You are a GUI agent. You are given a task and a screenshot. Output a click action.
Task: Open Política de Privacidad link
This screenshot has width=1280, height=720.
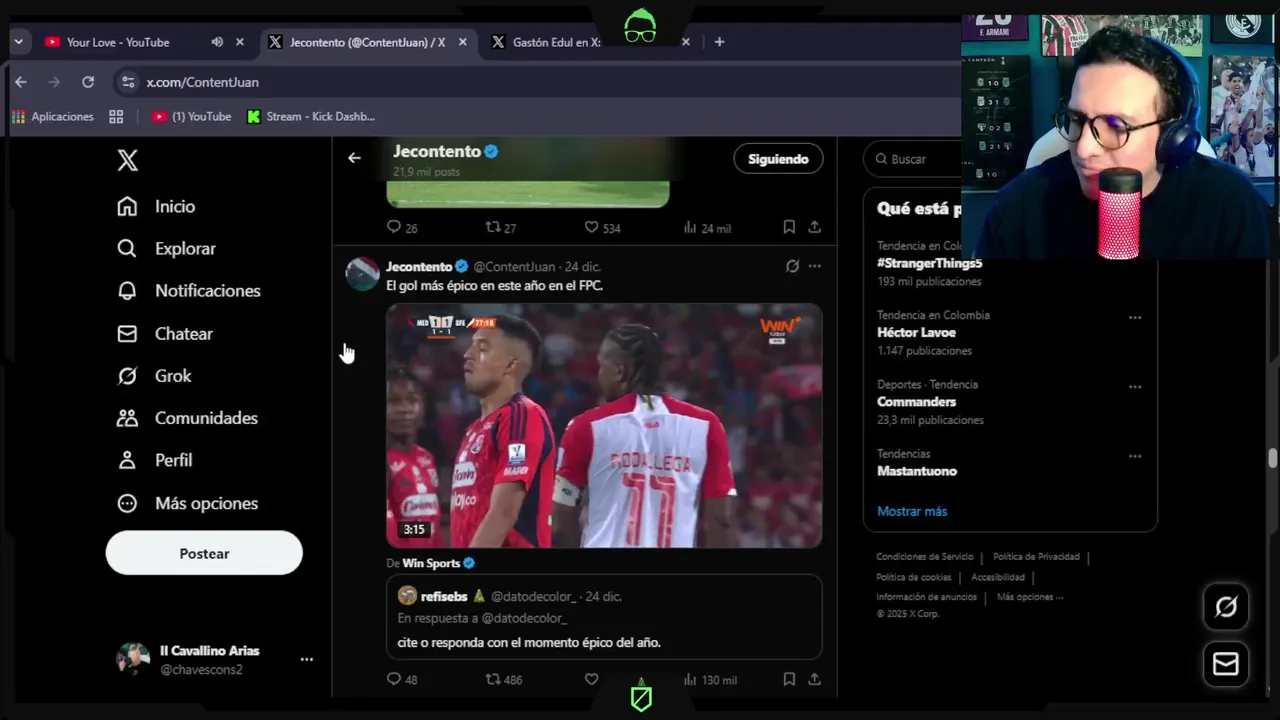(x=1036, y=557)
